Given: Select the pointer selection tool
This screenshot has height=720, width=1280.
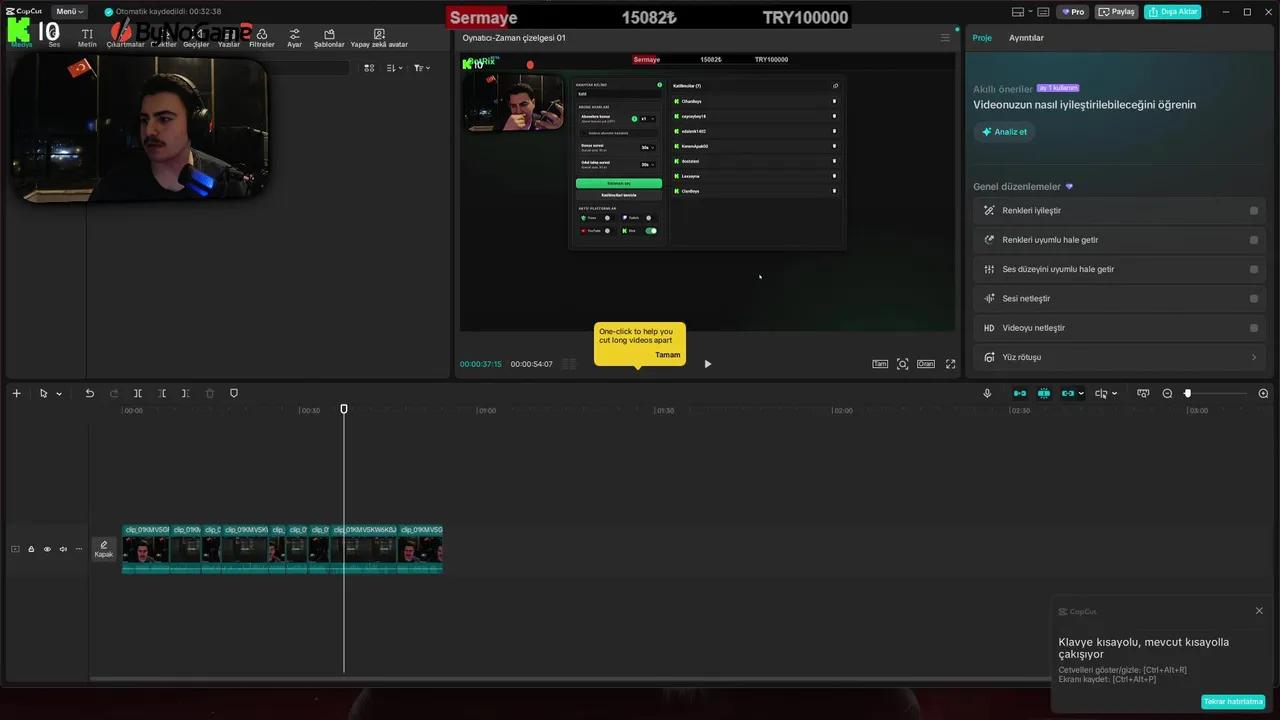Looking at the screenshot, I should point(43,394).
